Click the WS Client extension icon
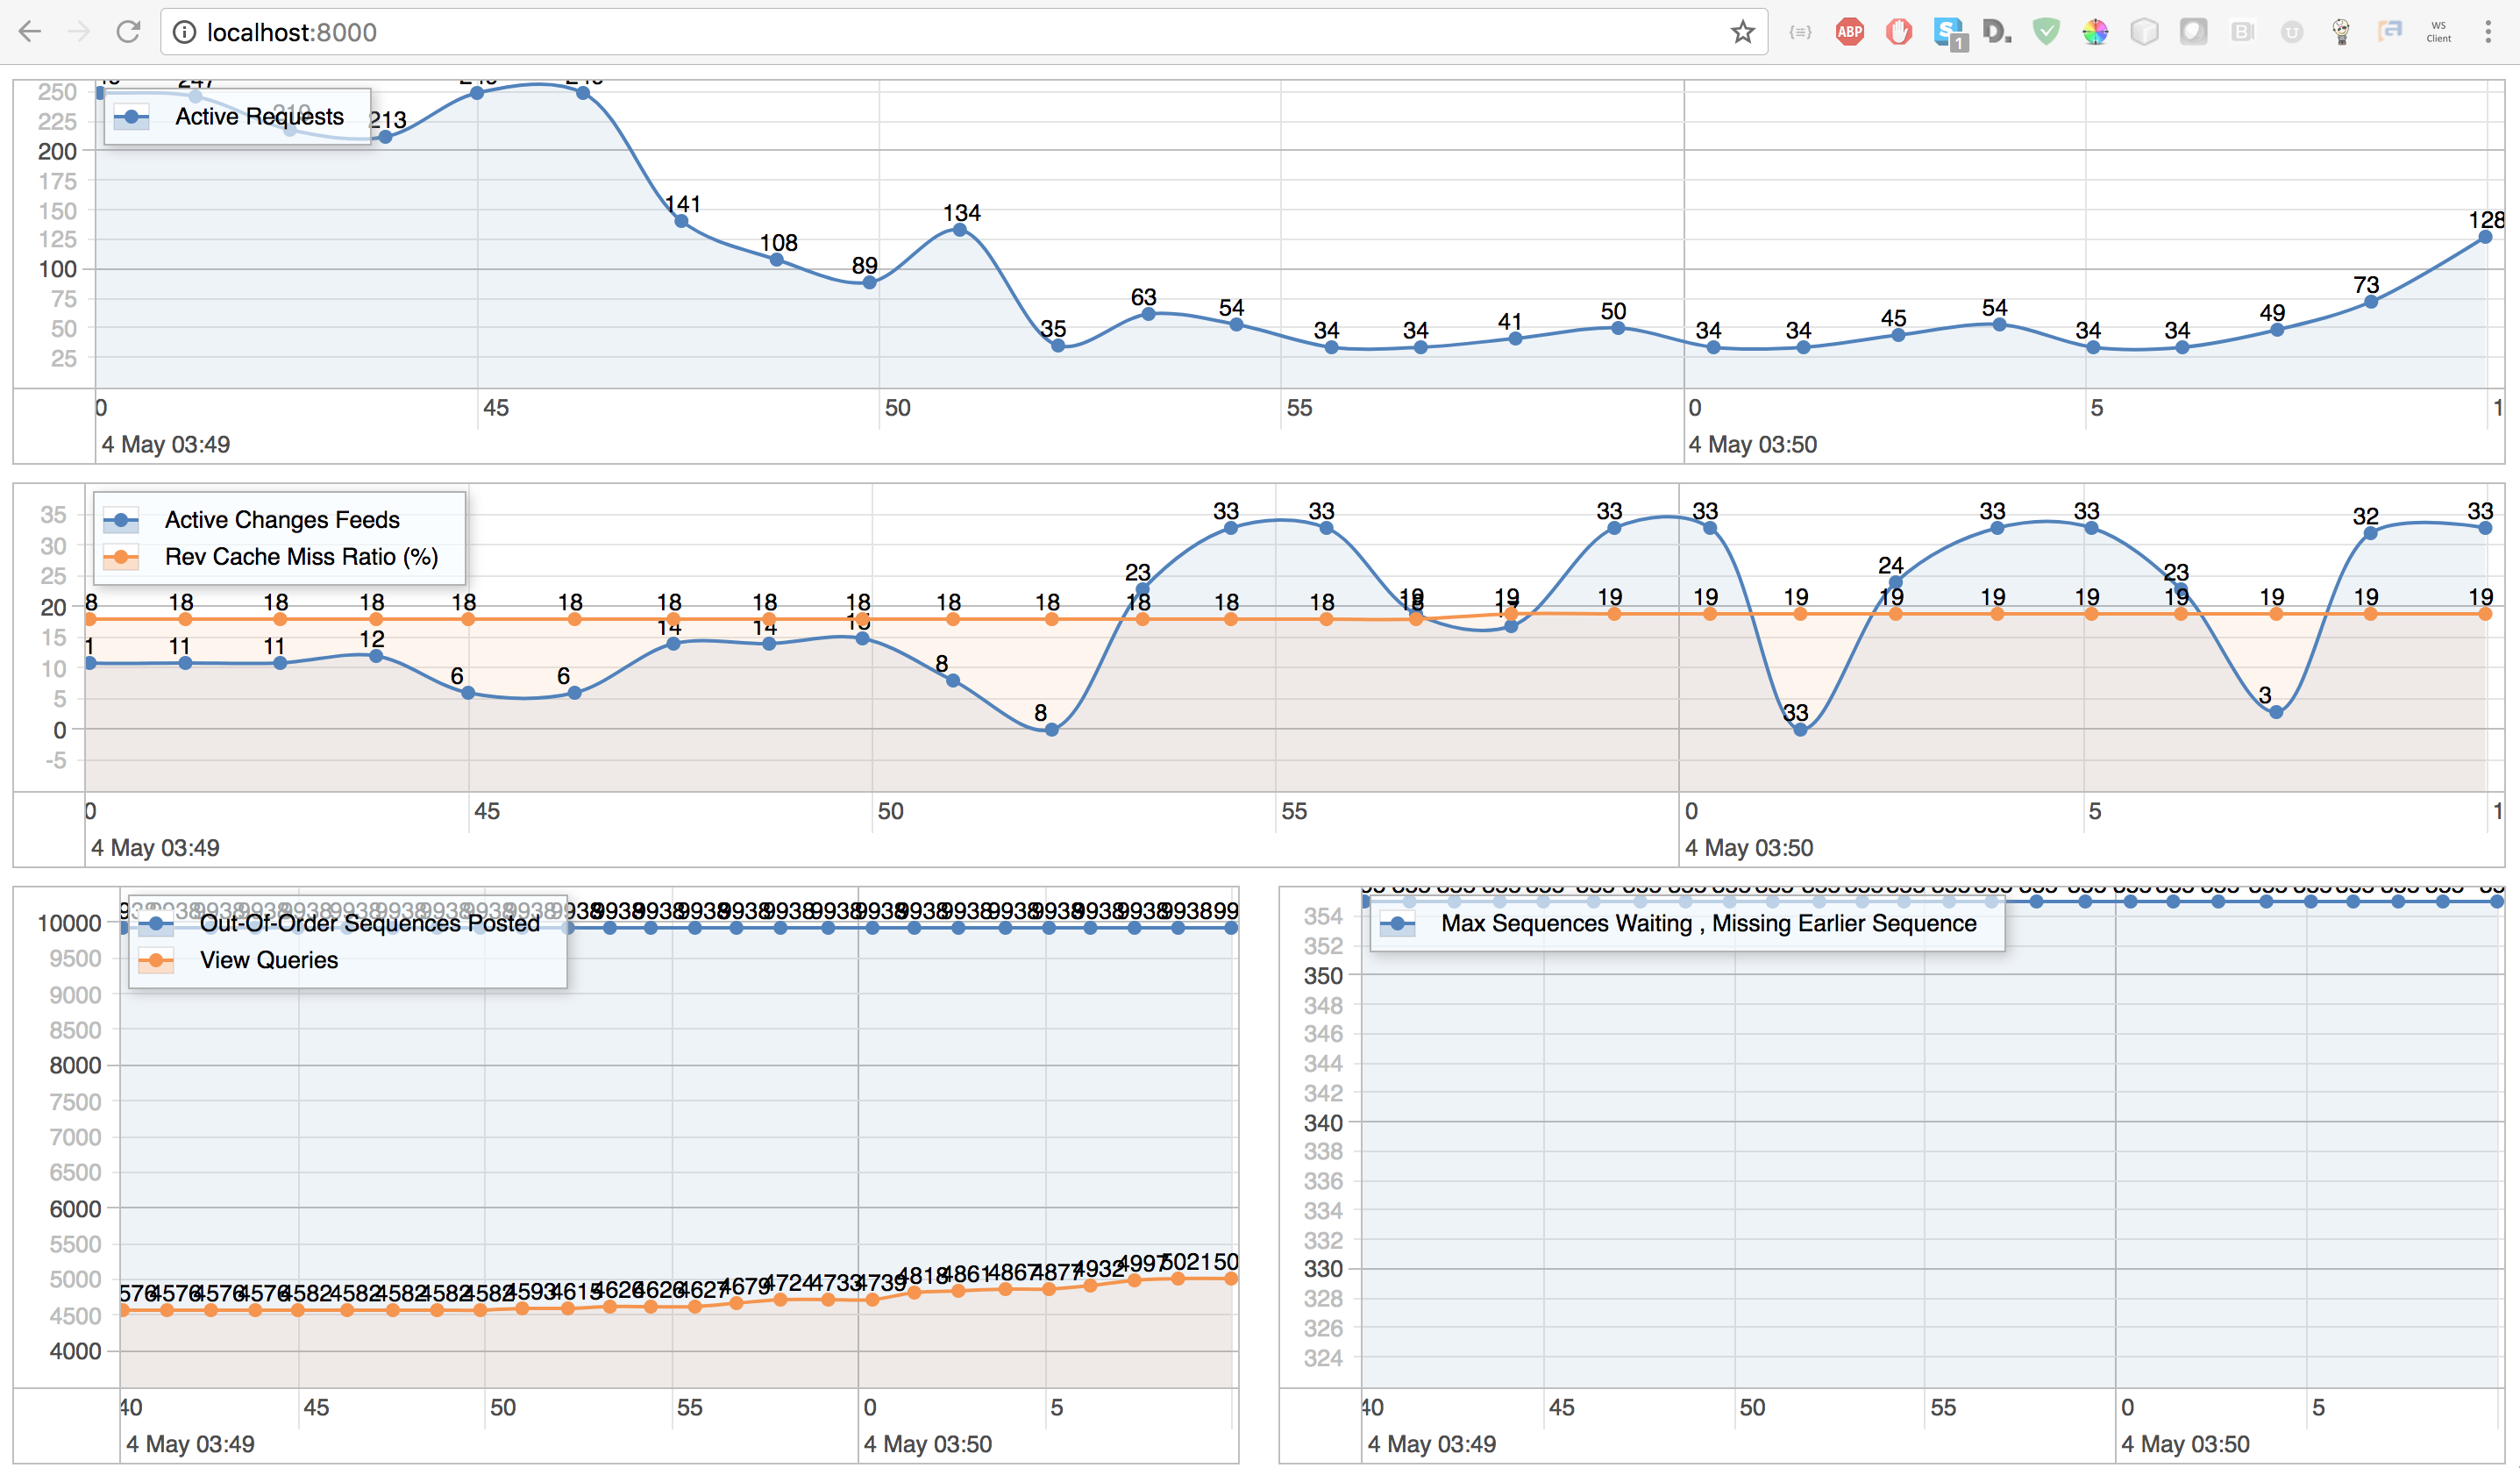This screenshot has width=2520, height=1468. coord(2438,32)
